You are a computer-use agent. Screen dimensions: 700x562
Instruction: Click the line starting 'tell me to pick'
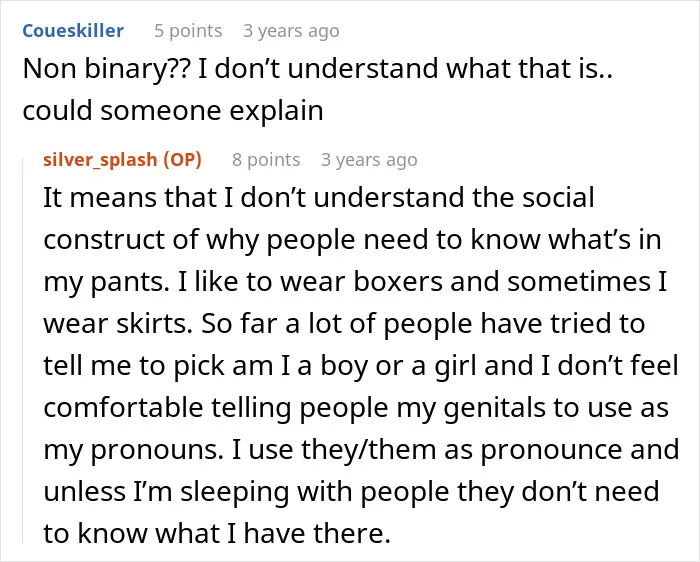pos(361,366)
